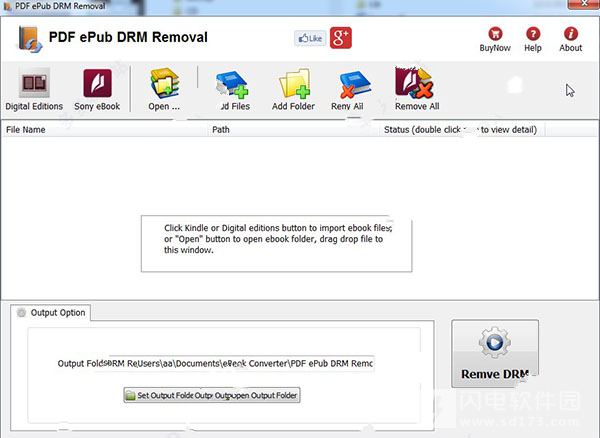The image size is (600, 438).
Task: Click the Add Folder icon
Action: click(x=294, y=83)
